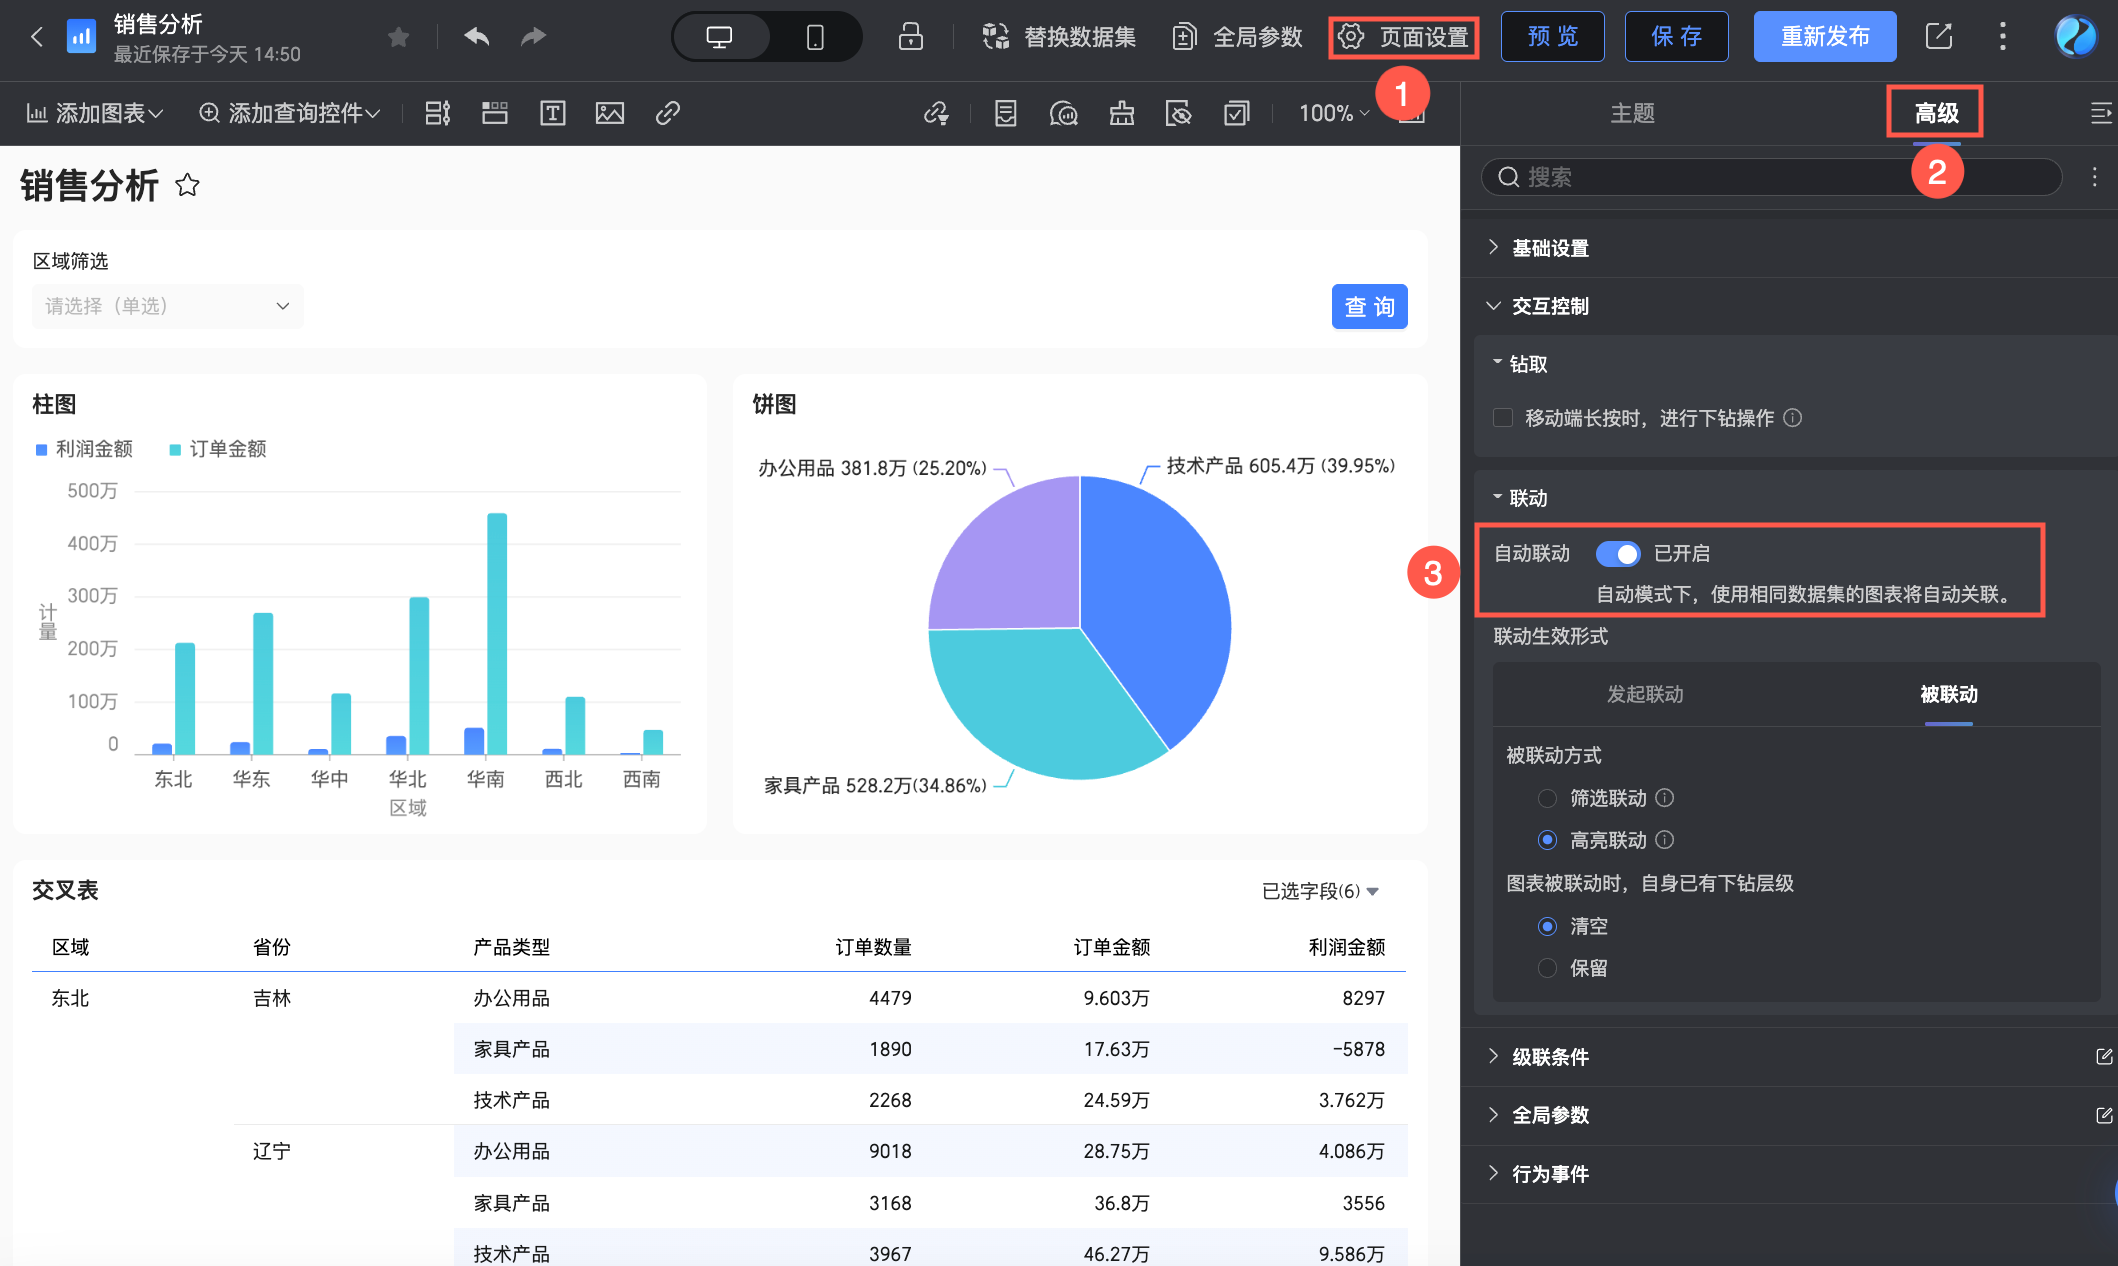Click the brush cleanup toolbar icon
The width and height of the screenshot is (2118, 1266).
pos(1122,113)
